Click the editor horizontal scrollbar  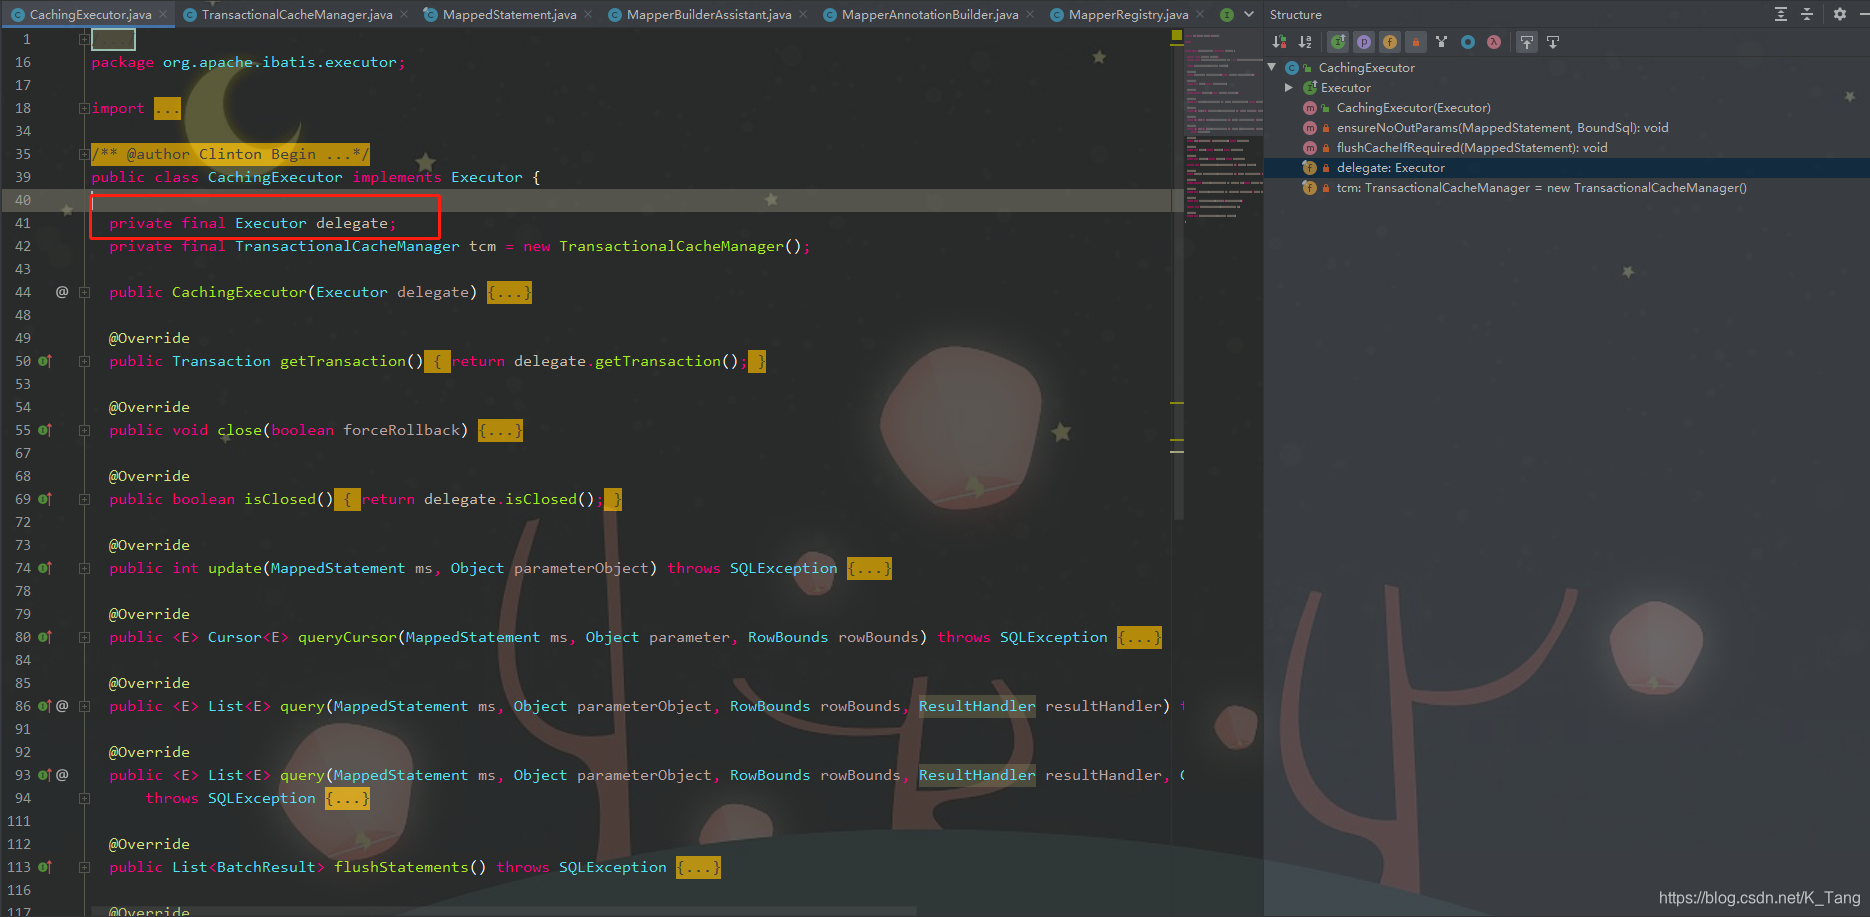504,911
